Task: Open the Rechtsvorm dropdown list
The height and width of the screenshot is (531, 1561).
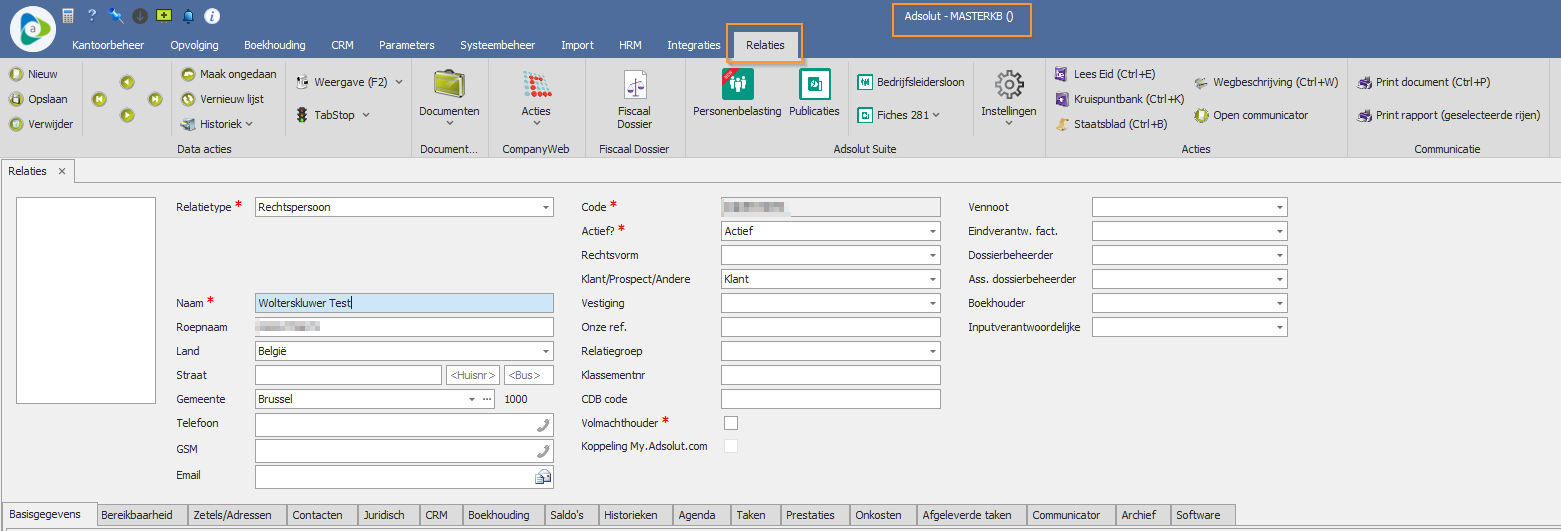Action: [x=932, y=256]
